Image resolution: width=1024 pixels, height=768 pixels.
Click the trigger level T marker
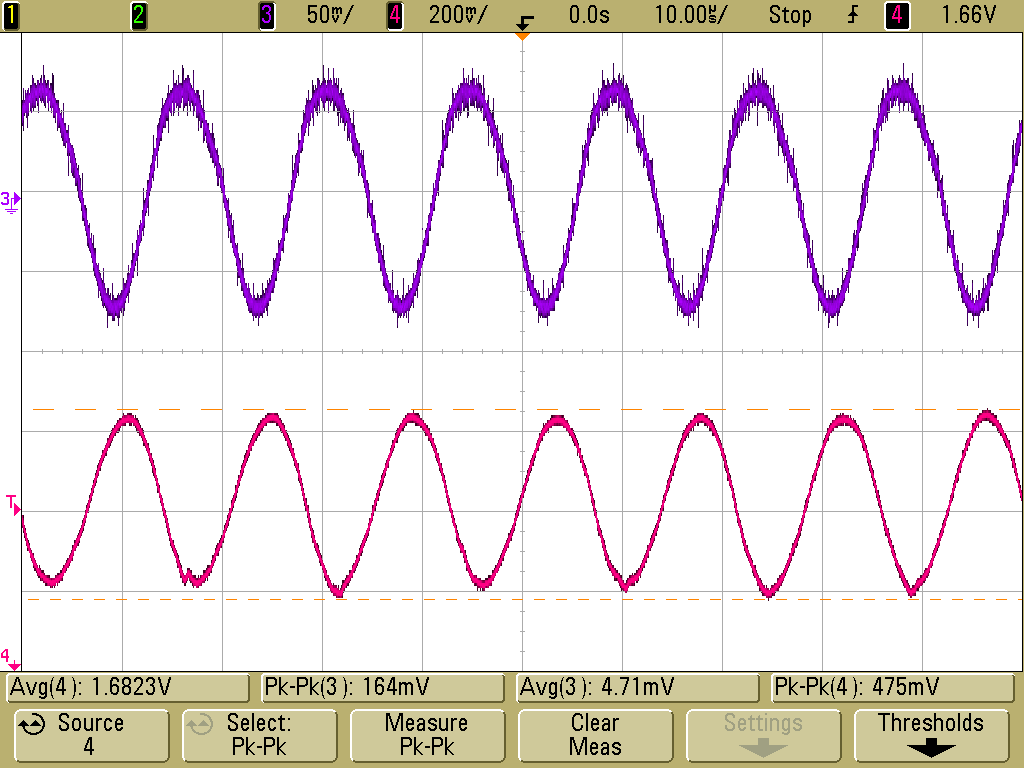tap(13, 504)
